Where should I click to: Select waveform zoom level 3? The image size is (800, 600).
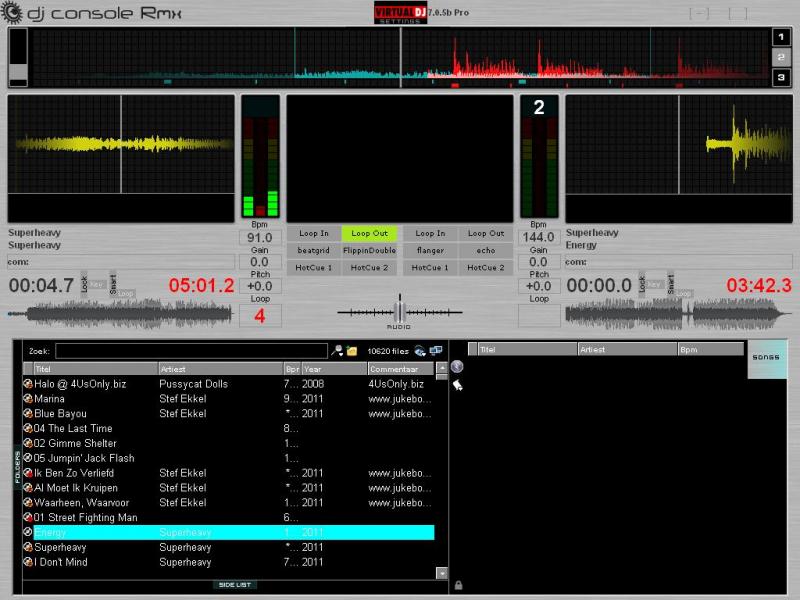pyautogui.click(x=781, y=77)
